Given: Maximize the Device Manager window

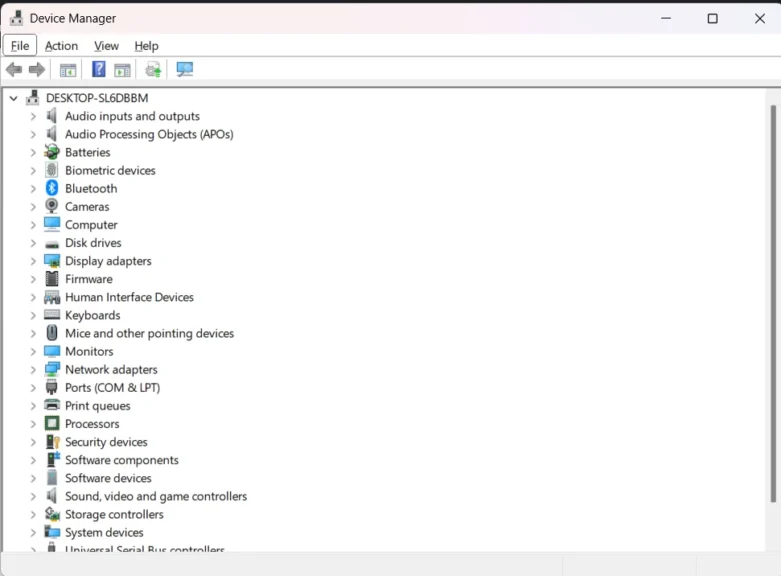Looking at the screenshot, I should [713, 18].
